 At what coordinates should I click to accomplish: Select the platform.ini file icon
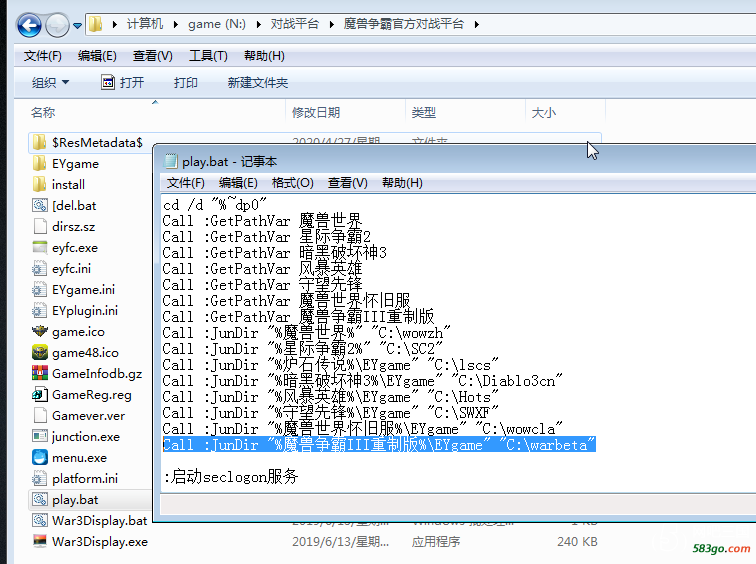pos(40,479)
